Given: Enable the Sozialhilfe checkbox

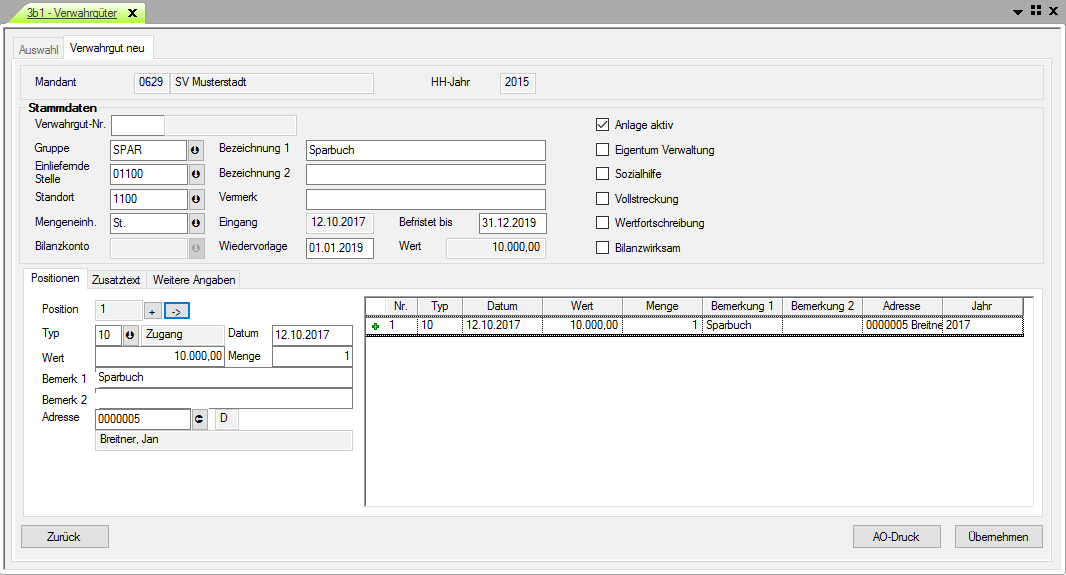Looking at the screenshot, I should 602,174.
